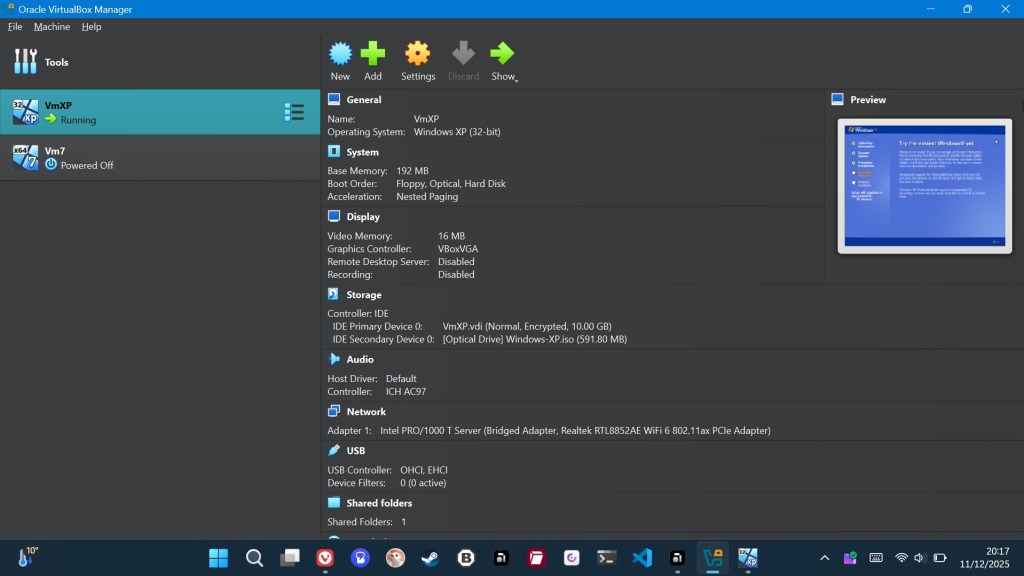The image size is (1024, 576).
Task: Click the Audio section heading
Action: 360,360
